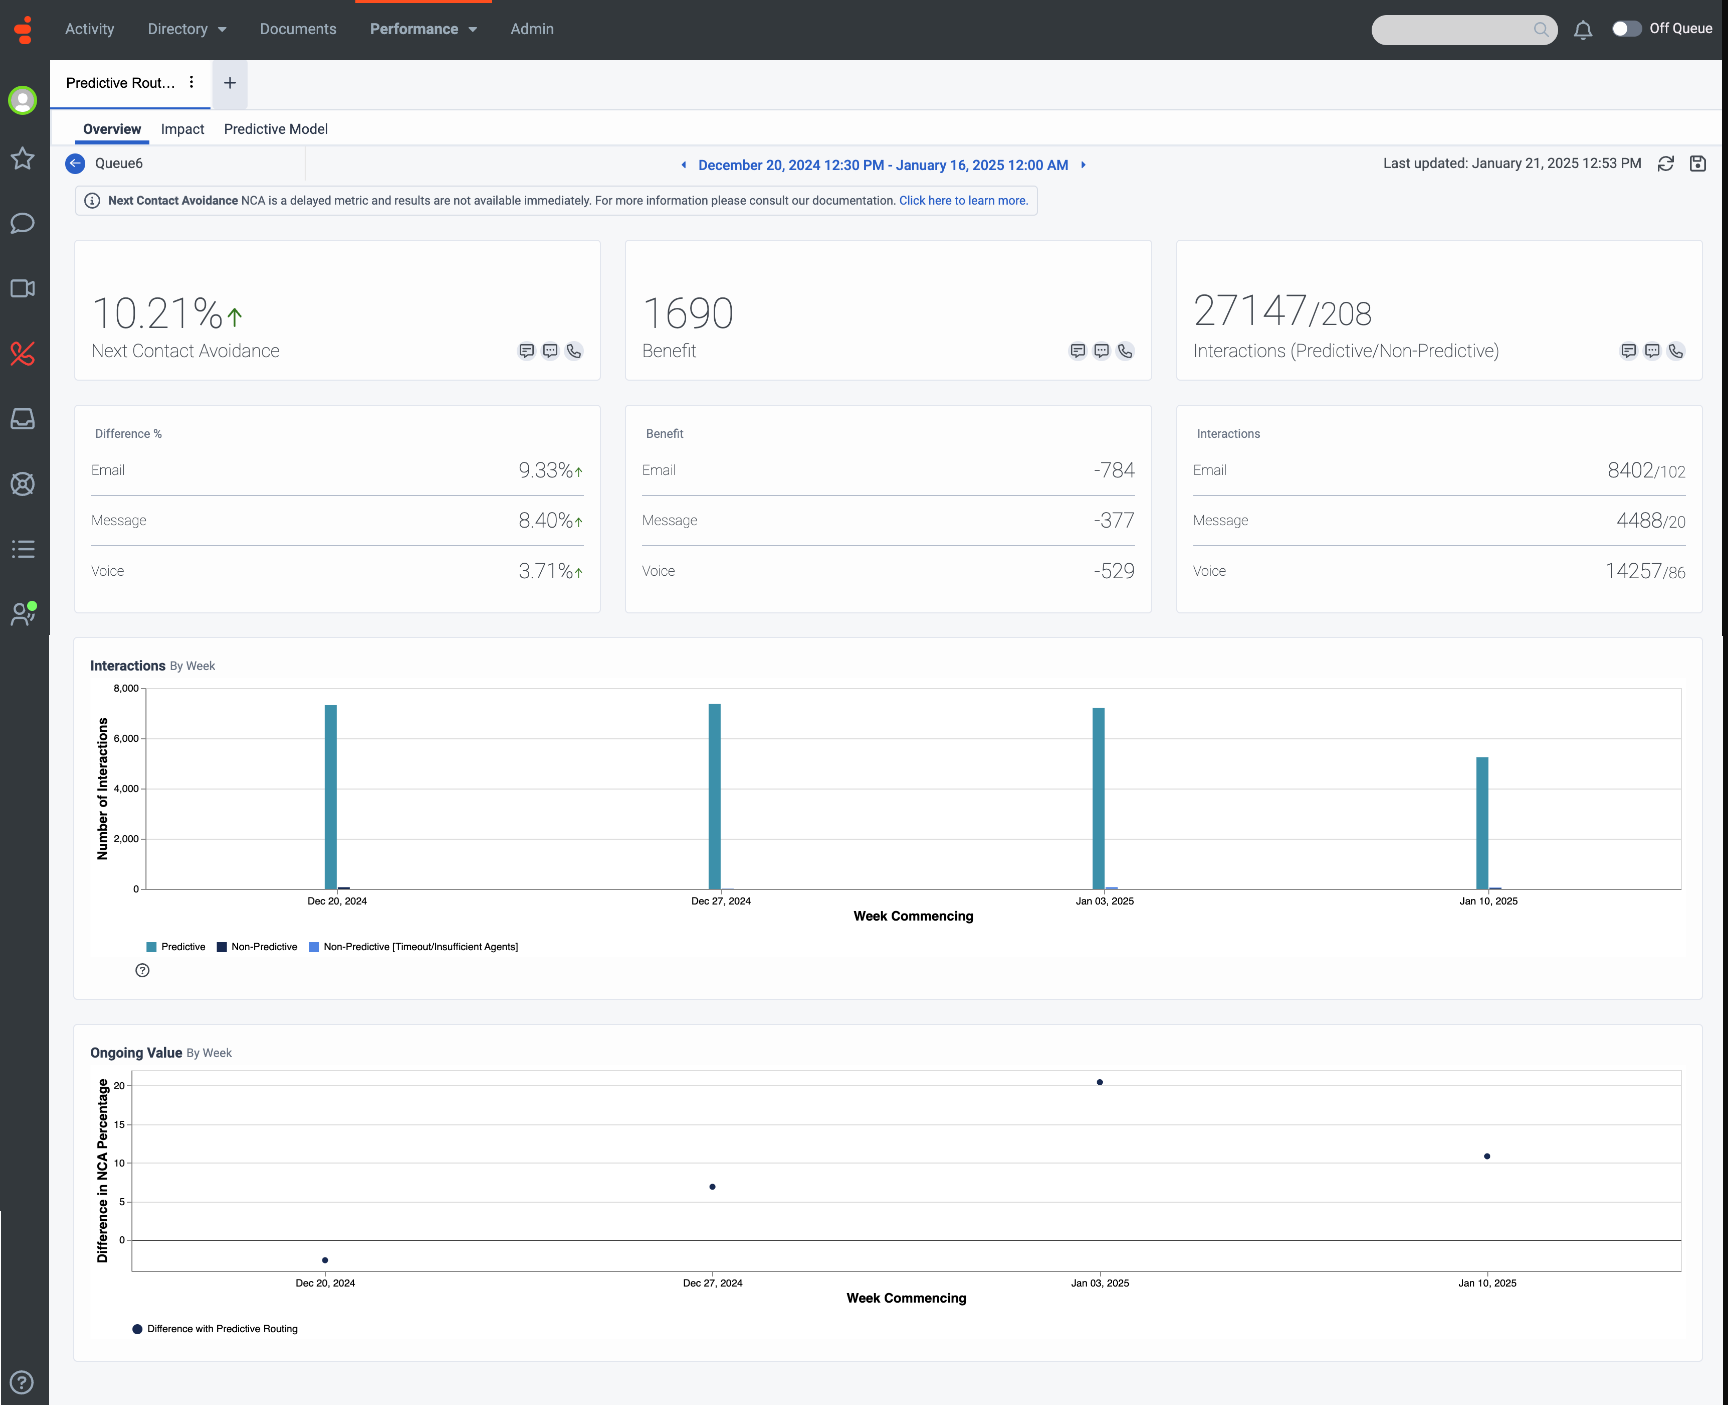This screenshot has width=1728, height=1405.
Task: Expand the Directory dropdown
Action: click(187, 29)
